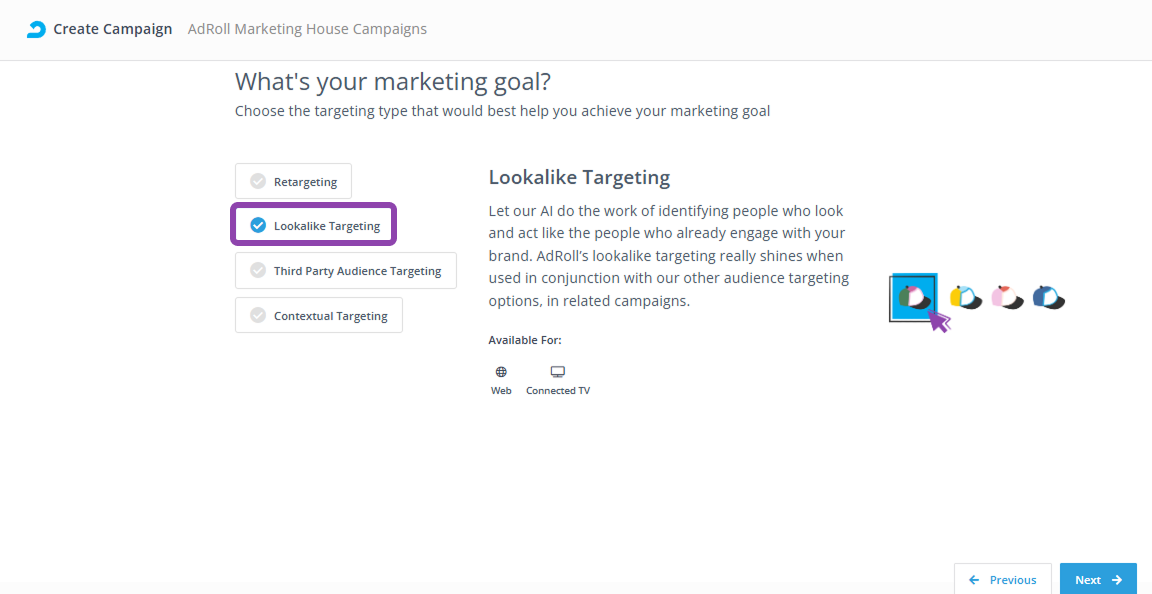1152x594 pixels.
Task: Click the pink cap illustration
Action: coord(1007,297)
